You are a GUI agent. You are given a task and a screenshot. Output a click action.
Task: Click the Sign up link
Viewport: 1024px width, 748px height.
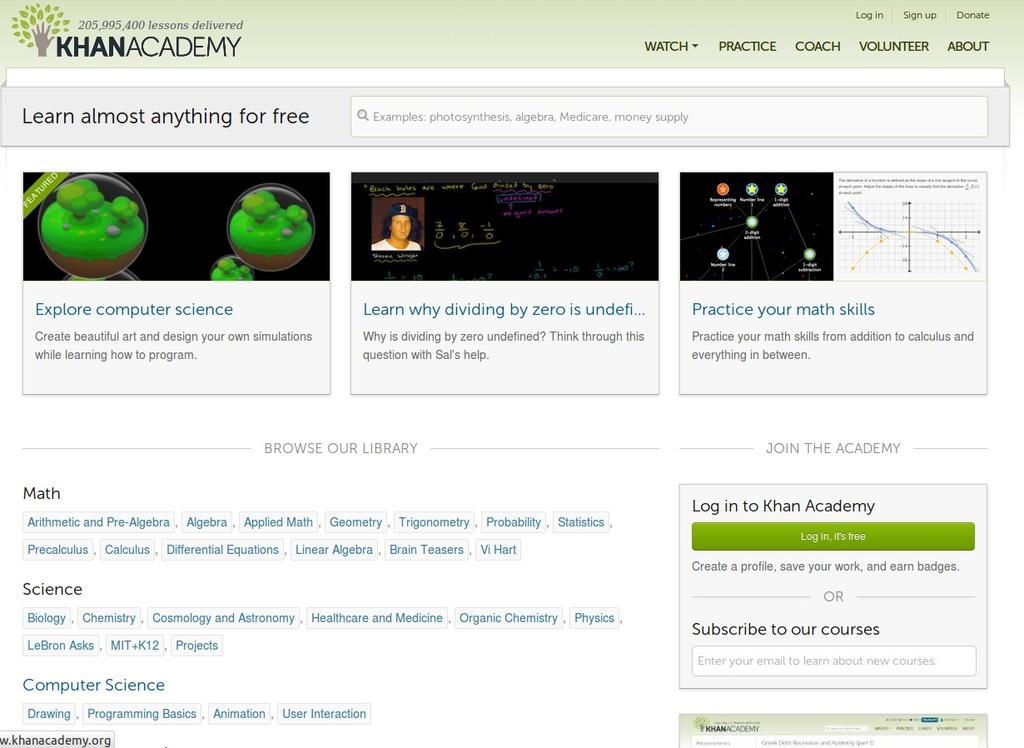[920, 15]
